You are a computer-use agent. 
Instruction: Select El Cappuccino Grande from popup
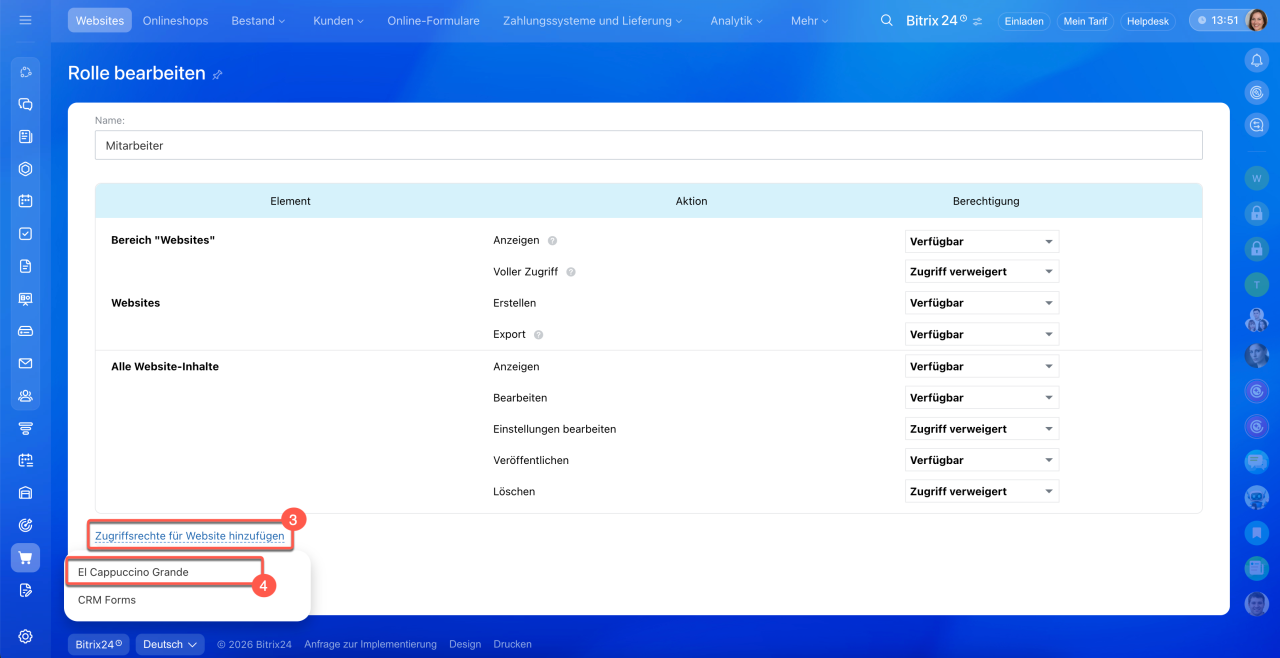pos(133,572)
